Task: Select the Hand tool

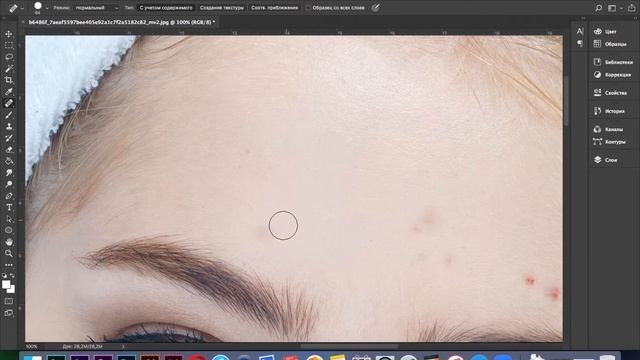Action: [9, 242]
